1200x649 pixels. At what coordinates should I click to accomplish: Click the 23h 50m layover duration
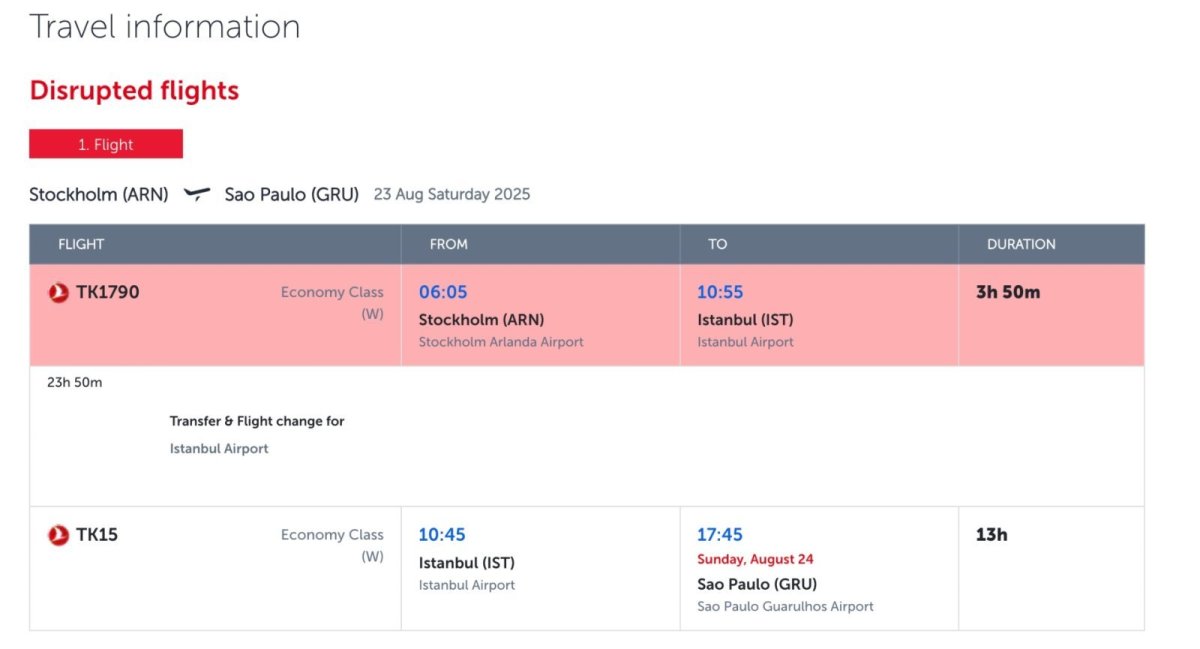click(x=75, y=382)
